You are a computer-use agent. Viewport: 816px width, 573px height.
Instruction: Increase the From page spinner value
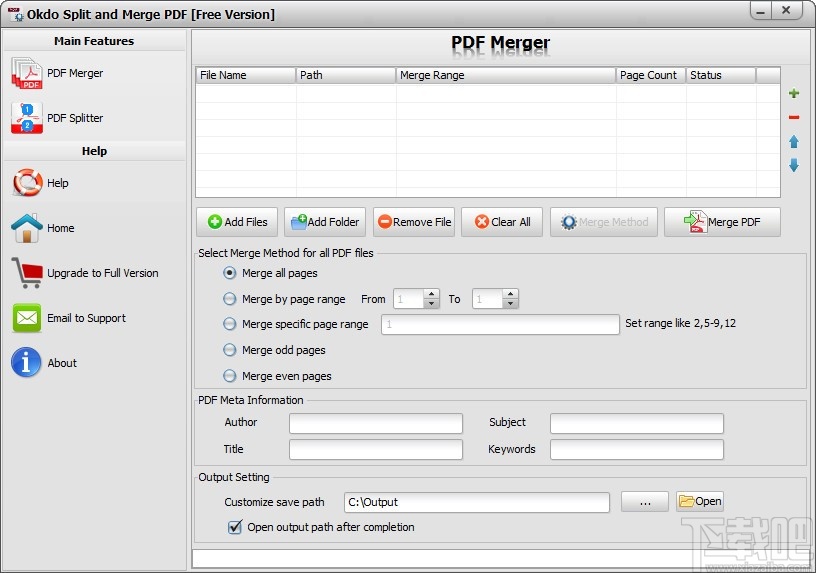(x=431, y=295)
